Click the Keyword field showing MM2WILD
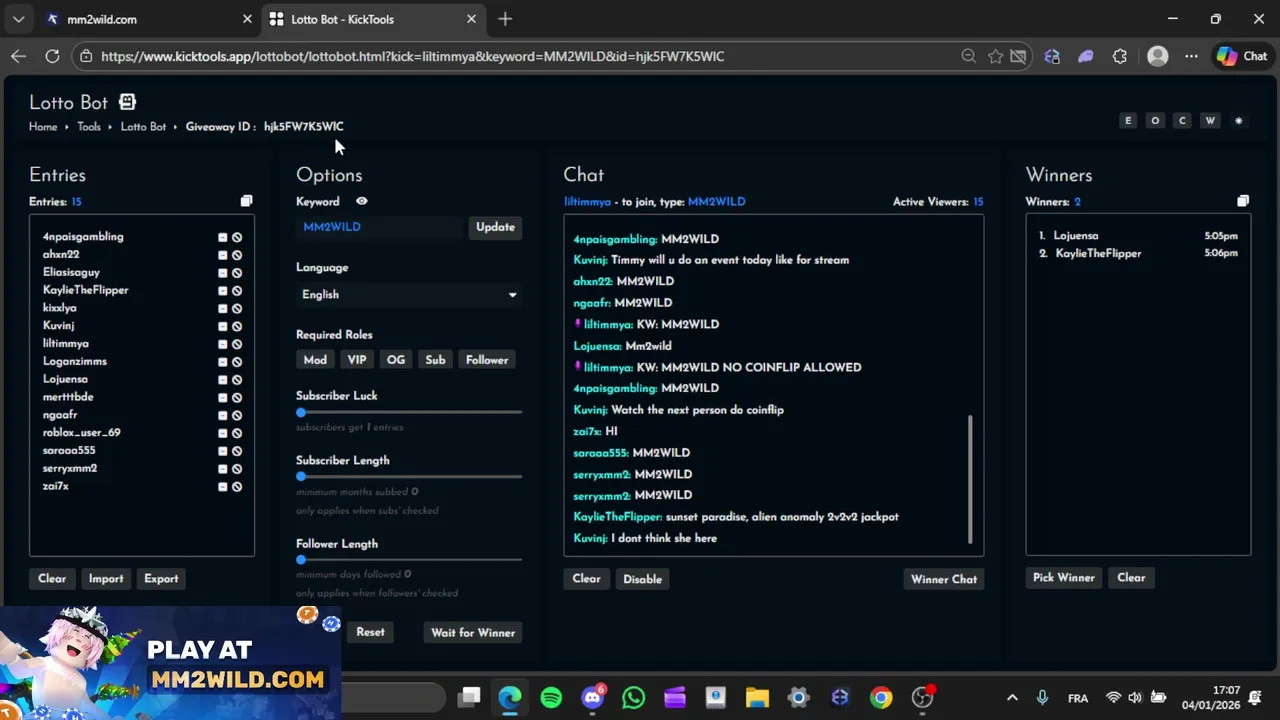The height and width of the screenshot is (720, 1280). point(380,227)
